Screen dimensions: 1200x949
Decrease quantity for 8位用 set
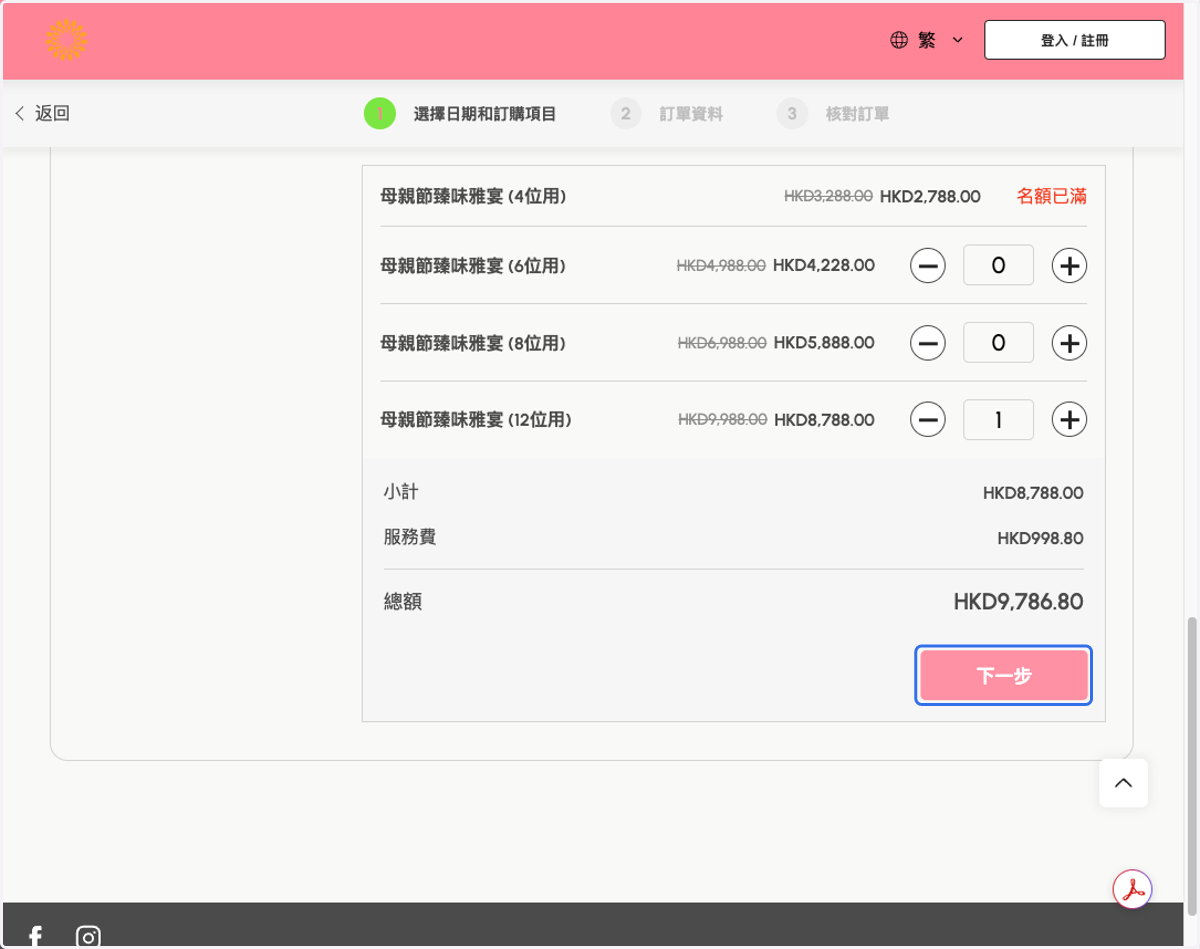coord(928,343)
